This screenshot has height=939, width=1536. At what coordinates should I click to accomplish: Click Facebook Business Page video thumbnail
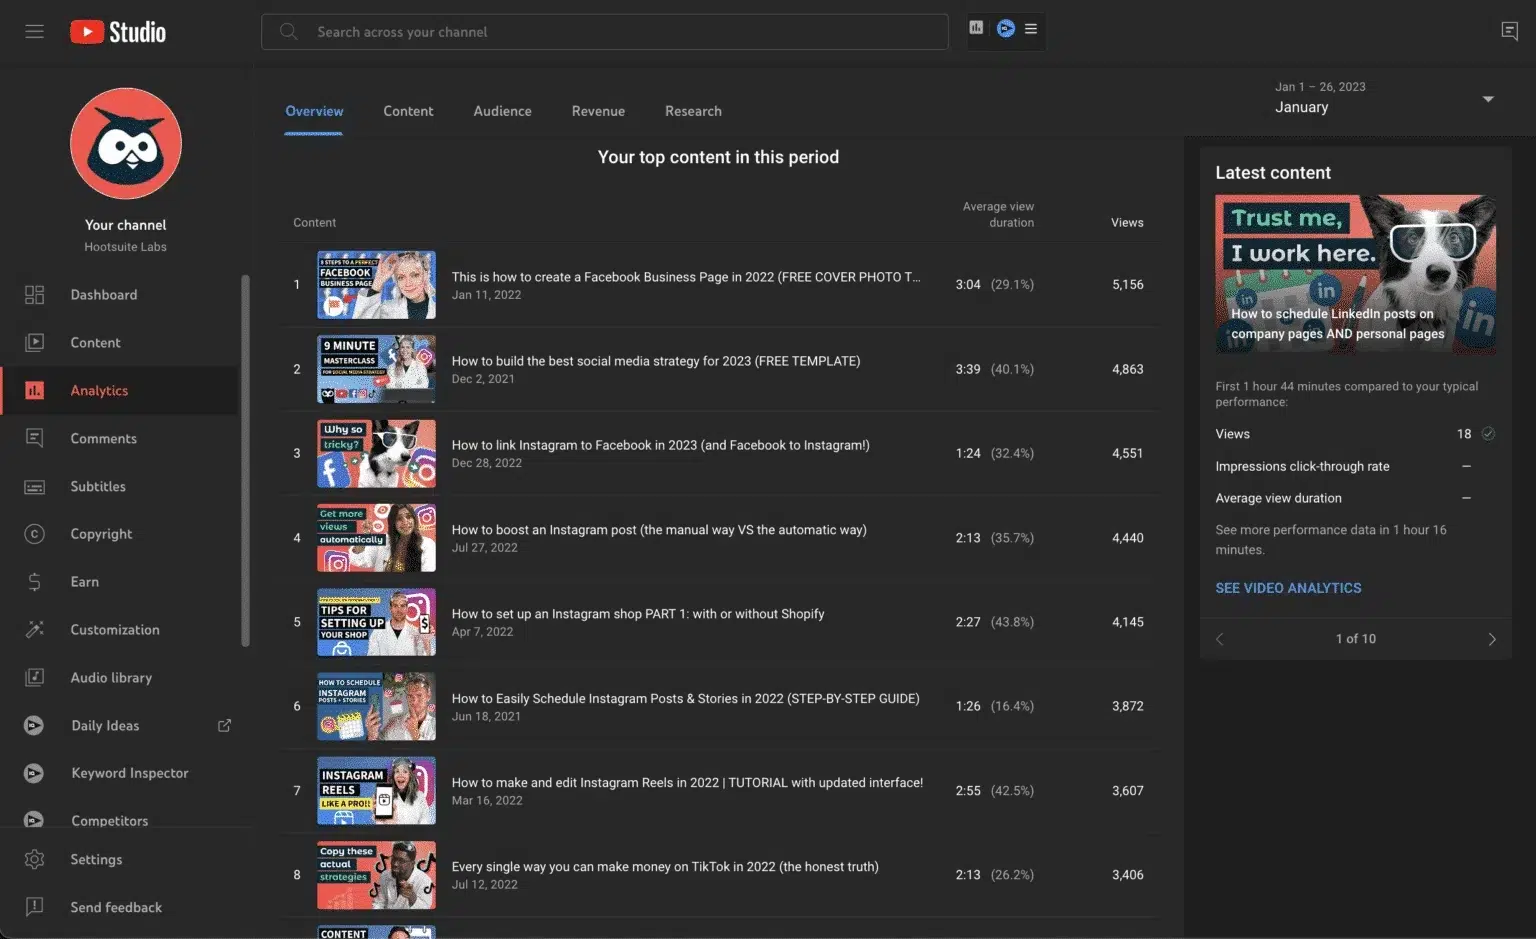click(x=376, y=285)
